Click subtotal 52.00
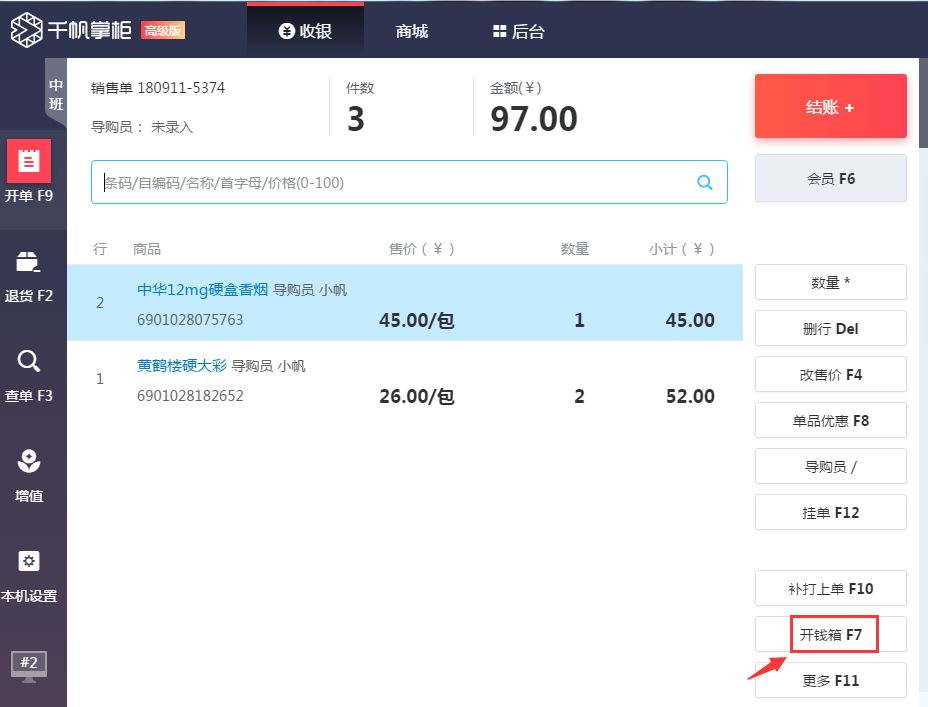Image resolution: width=928 pixels, height=707 pixels. pyautogui.click(x=690, y=396)
